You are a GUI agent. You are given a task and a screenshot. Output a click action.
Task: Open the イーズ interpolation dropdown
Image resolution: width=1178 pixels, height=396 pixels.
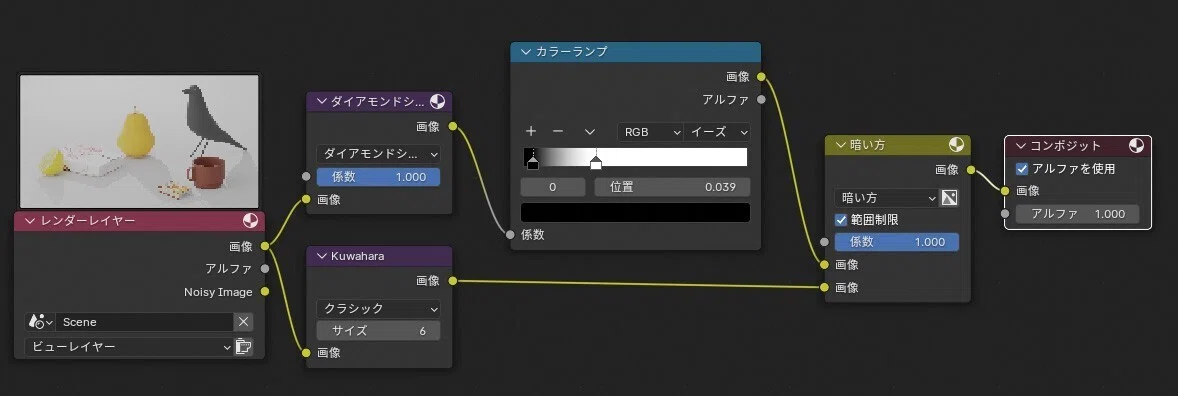pyautogui.click(x=717, y=131)
